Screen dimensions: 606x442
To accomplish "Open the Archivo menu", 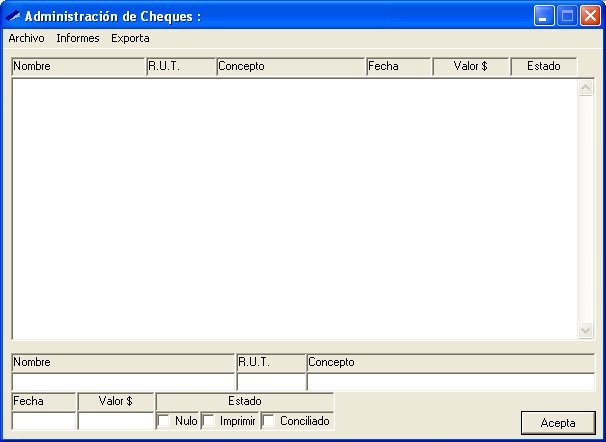I will pyautogui.click(x=26, y=38).
